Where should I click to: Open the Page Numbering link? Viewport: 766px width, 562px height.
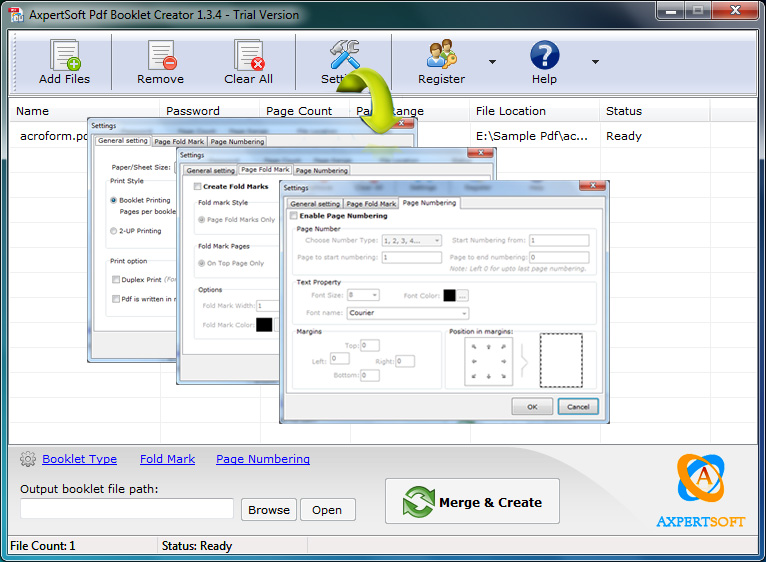pyautogui.click(x=263, y=459)
